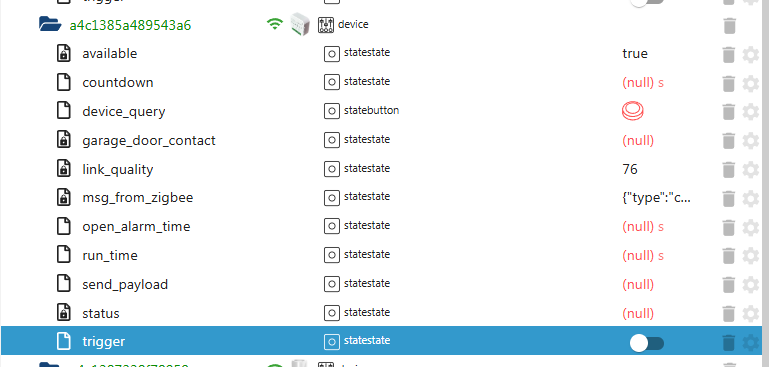Viewport: 769px width, 367px height.
Task: Delete the msg_from_zigbee state
Action: (729, 199)
